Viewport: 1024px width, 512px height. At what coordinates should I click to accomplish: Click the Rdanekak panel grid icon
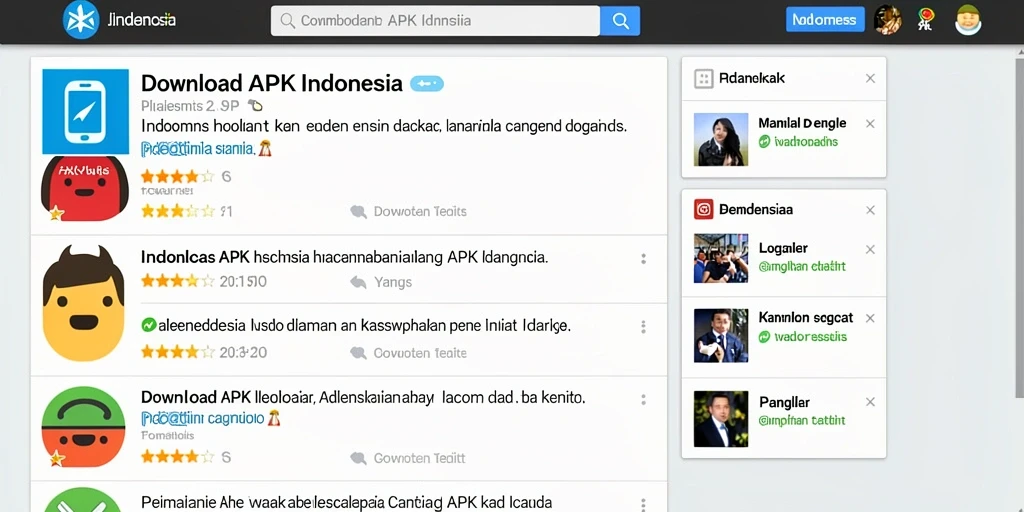(x=703, y=79)
